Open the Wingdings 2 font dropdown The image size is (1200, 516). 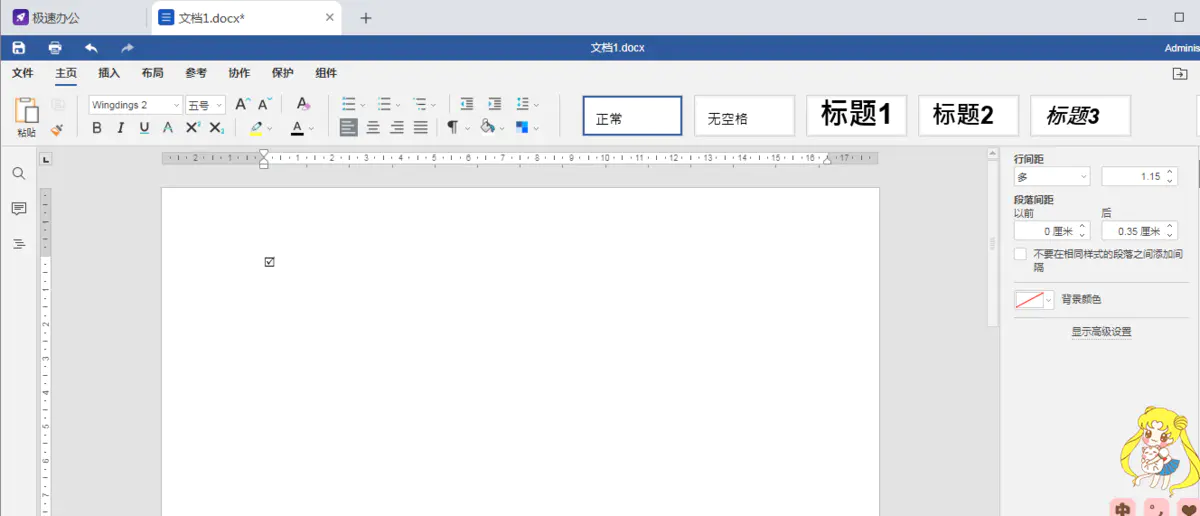[135, 105]
